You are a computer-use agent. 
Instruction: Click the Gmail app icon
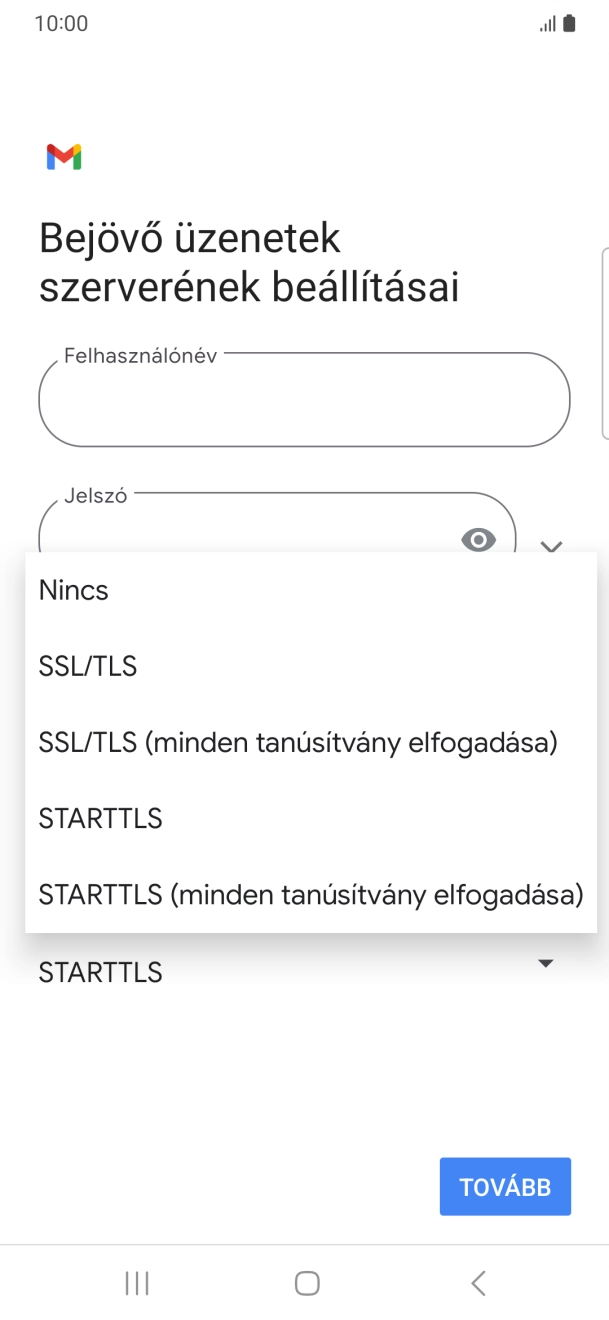[x=64, y=157]
